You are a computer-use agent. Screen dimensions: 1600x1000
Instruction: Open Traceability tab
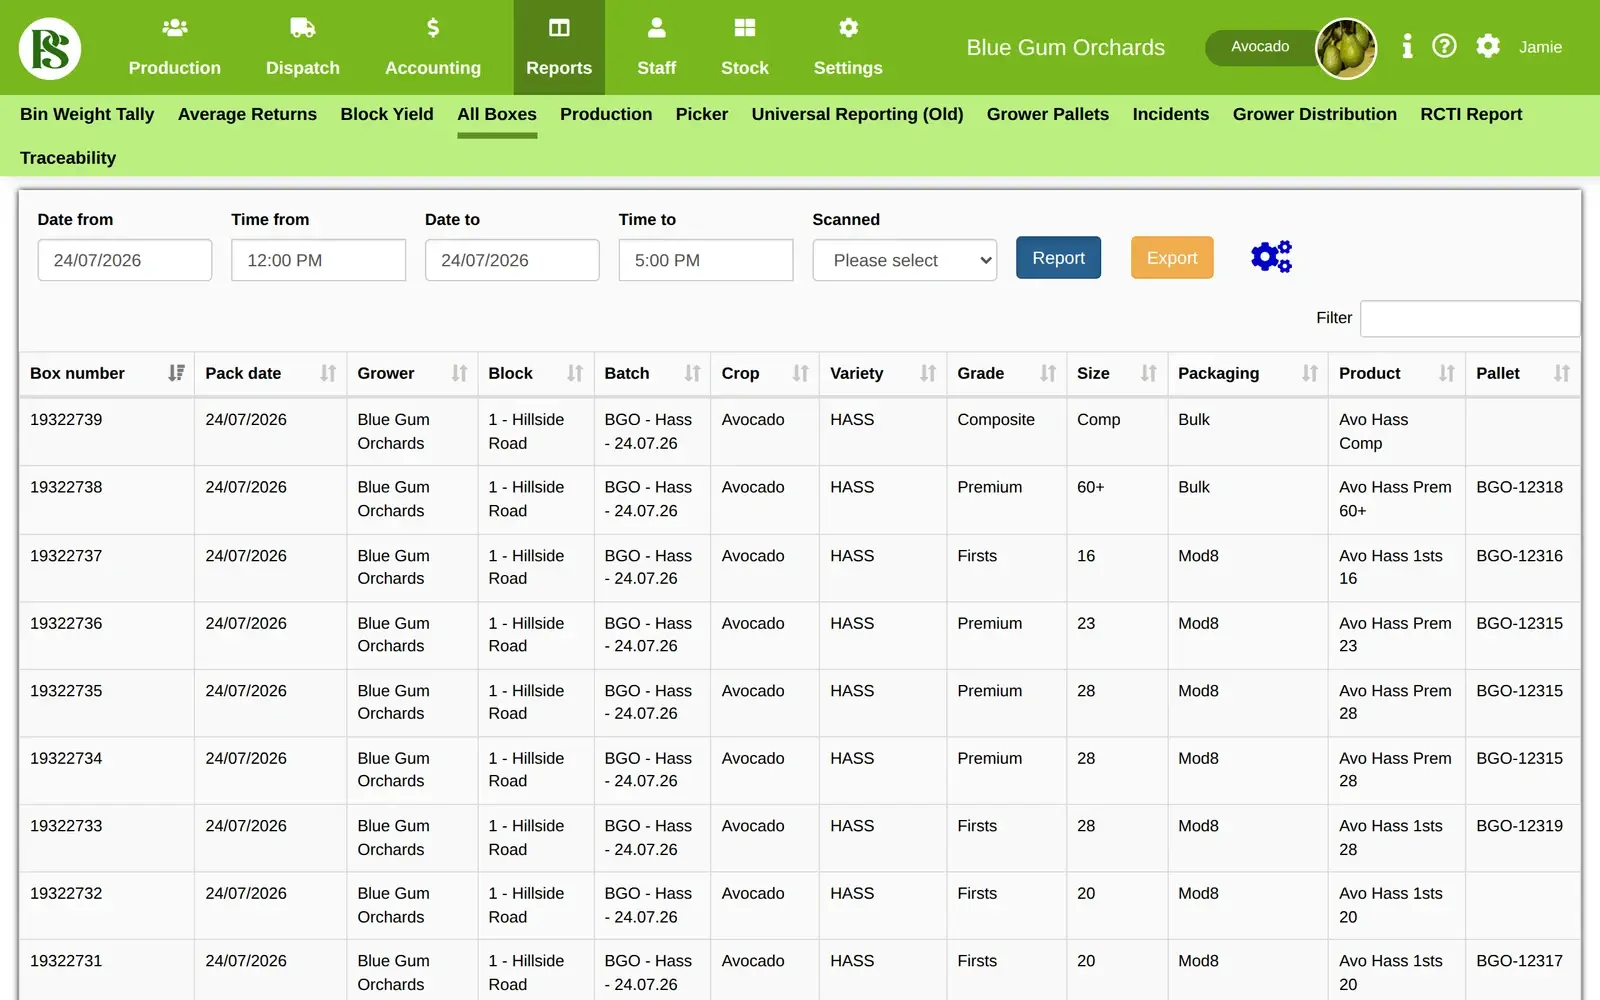(x=68, y=158)
